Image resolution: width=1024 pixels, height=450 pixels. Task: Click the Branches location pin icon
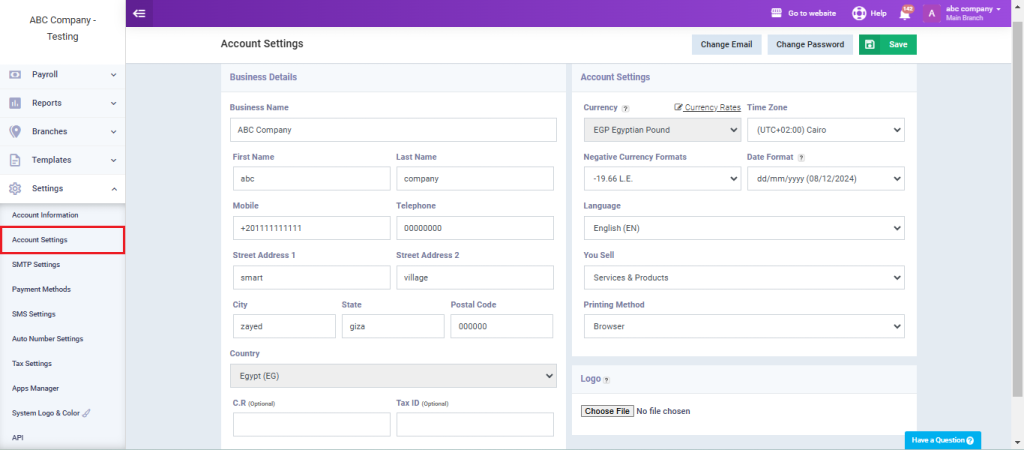tap(15, 131)
